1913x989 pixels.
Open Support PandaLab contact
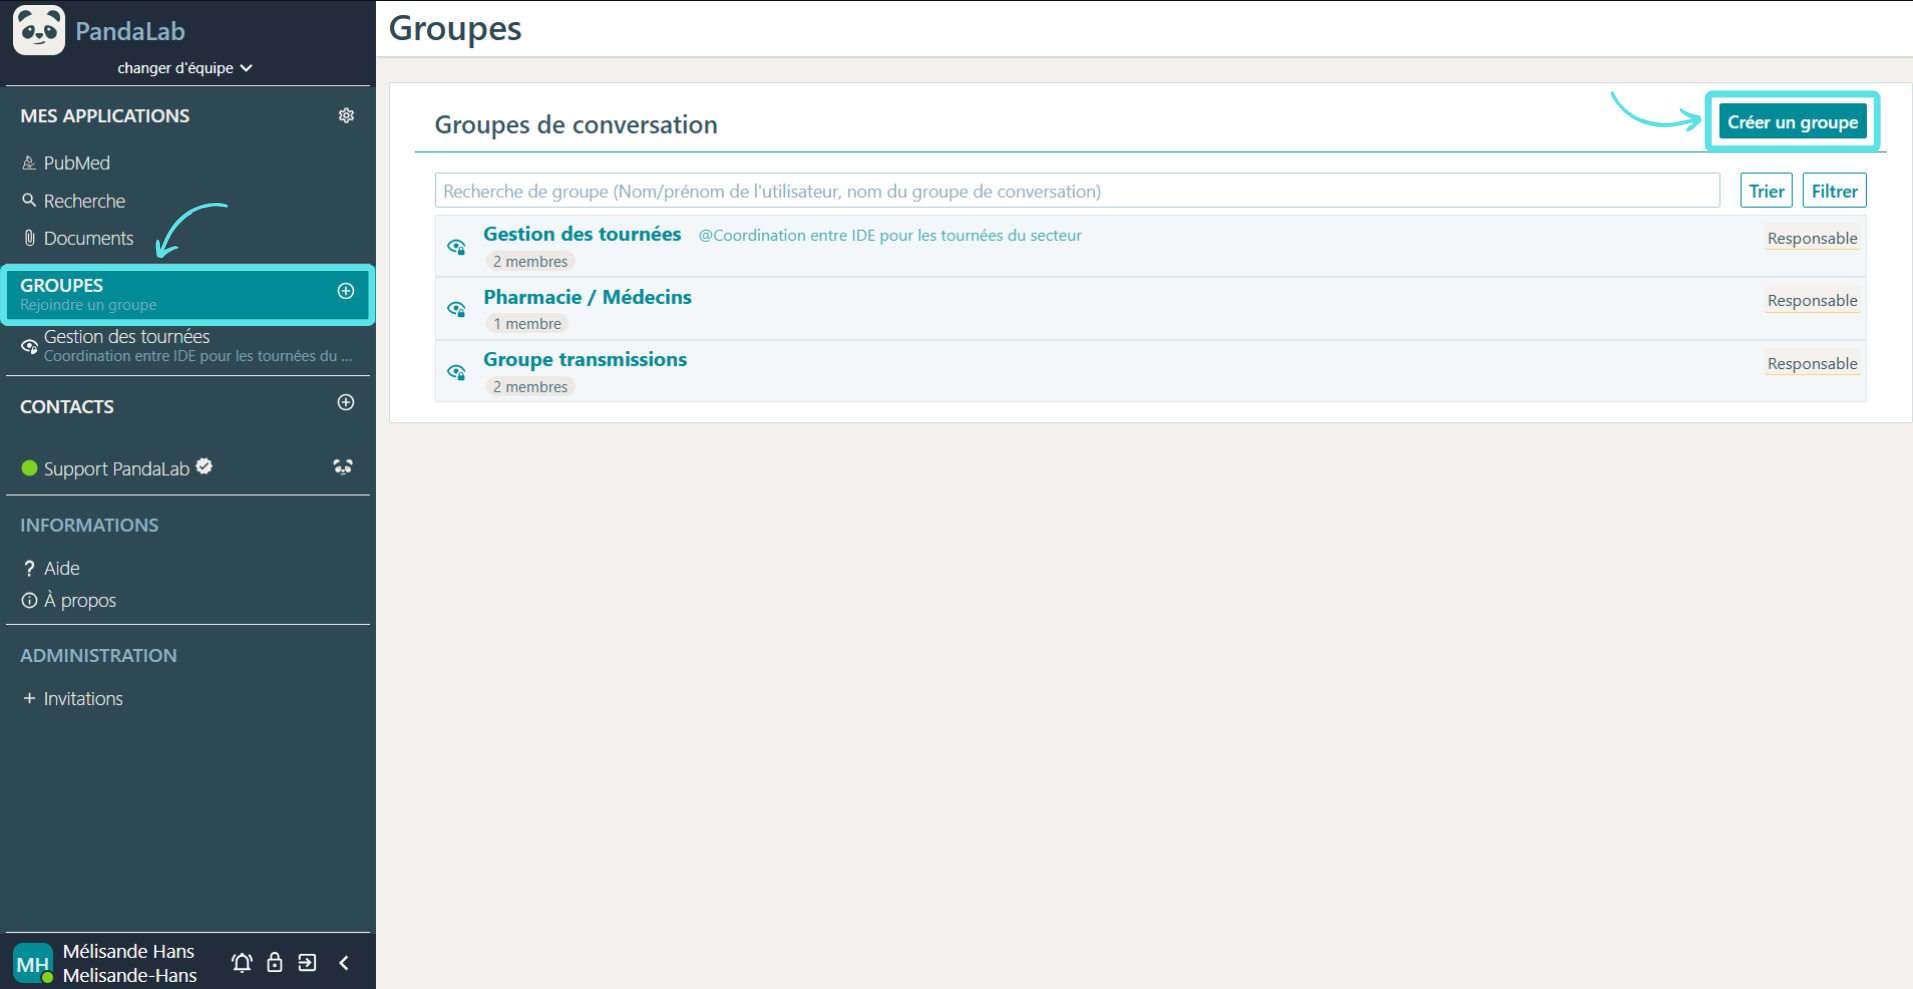116,469
